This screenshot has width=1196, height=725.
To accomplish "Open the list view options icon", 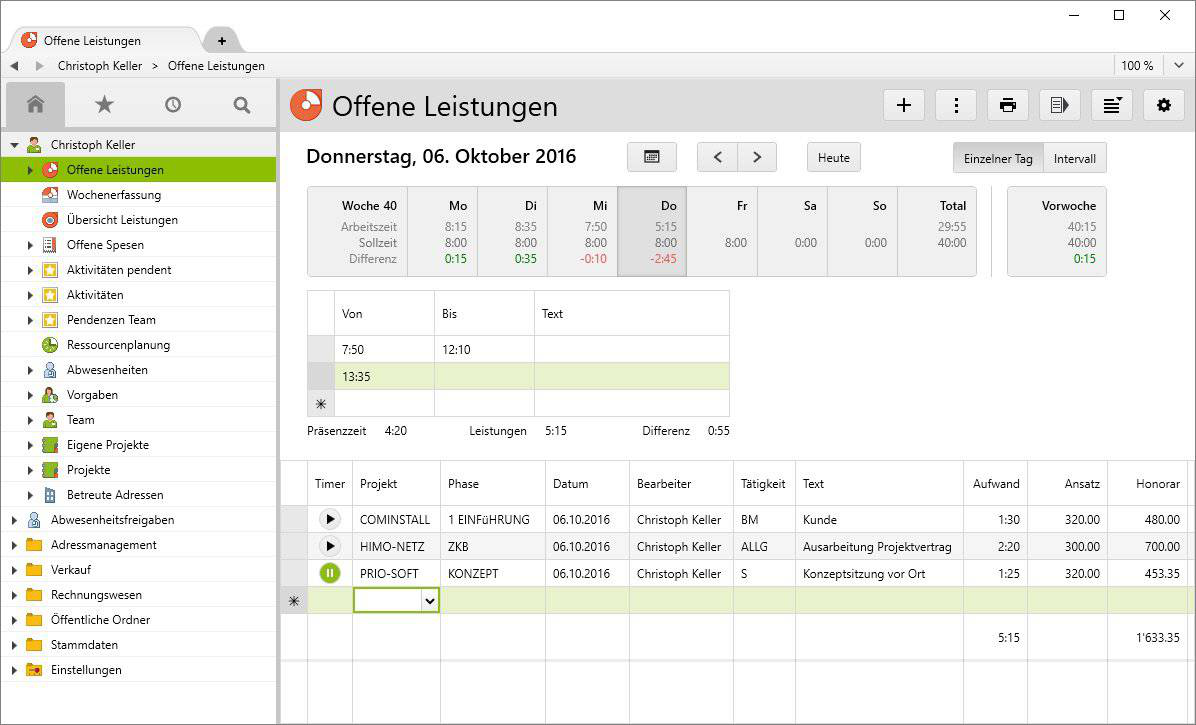I will point(1112,105).
